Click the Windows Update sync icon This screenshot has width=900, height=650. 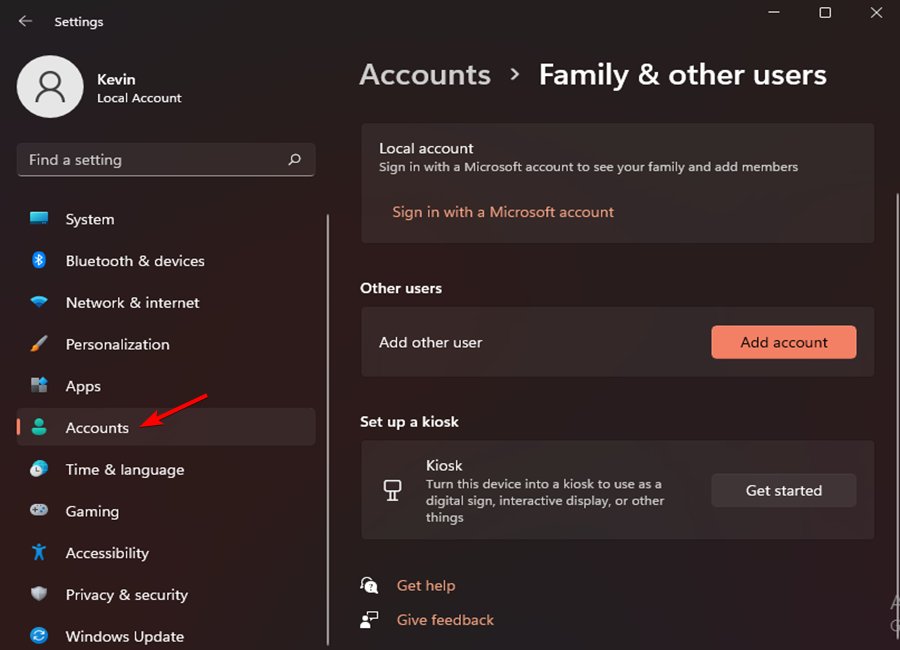tap(39, 636)
